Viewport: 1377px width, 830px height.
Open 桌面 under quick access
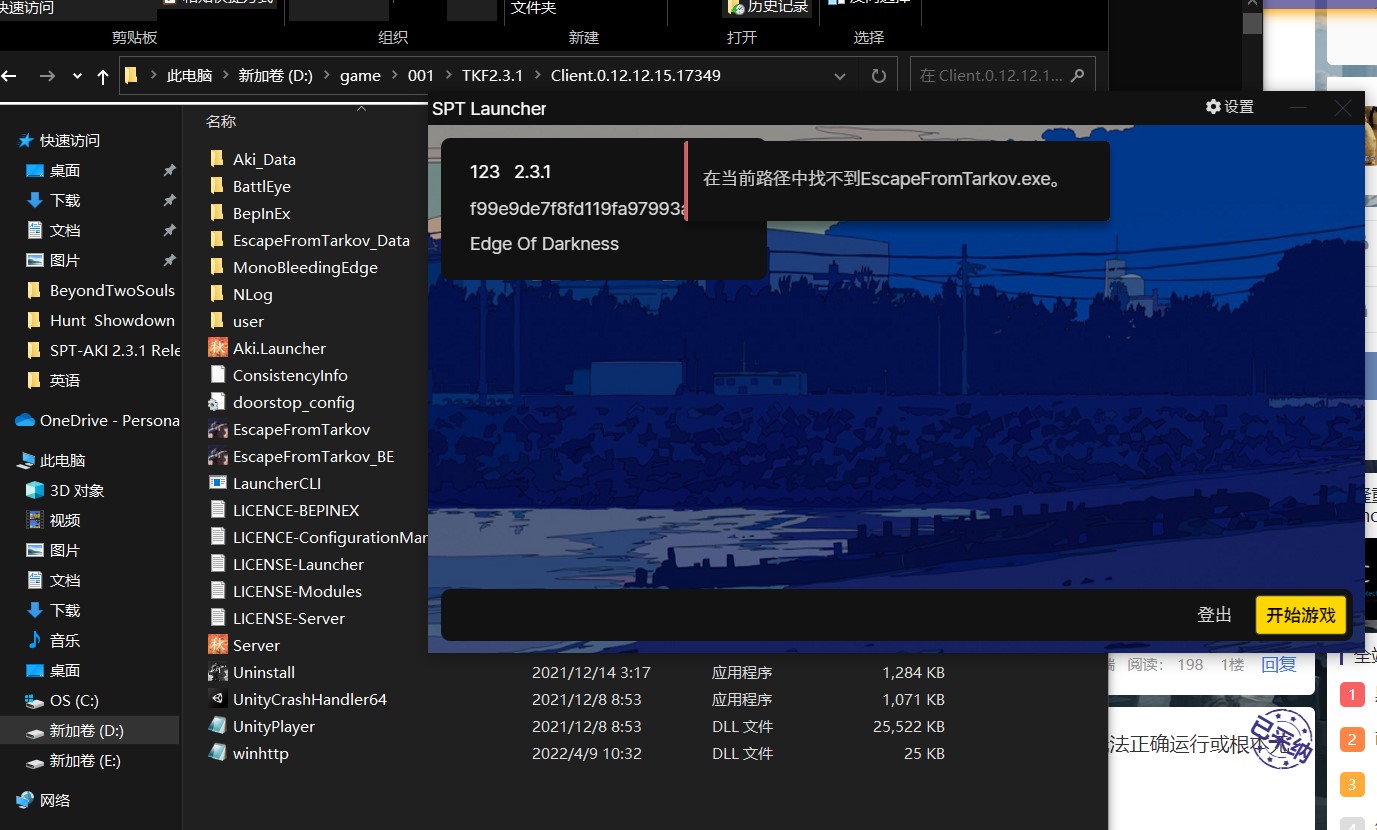[65, 170]
